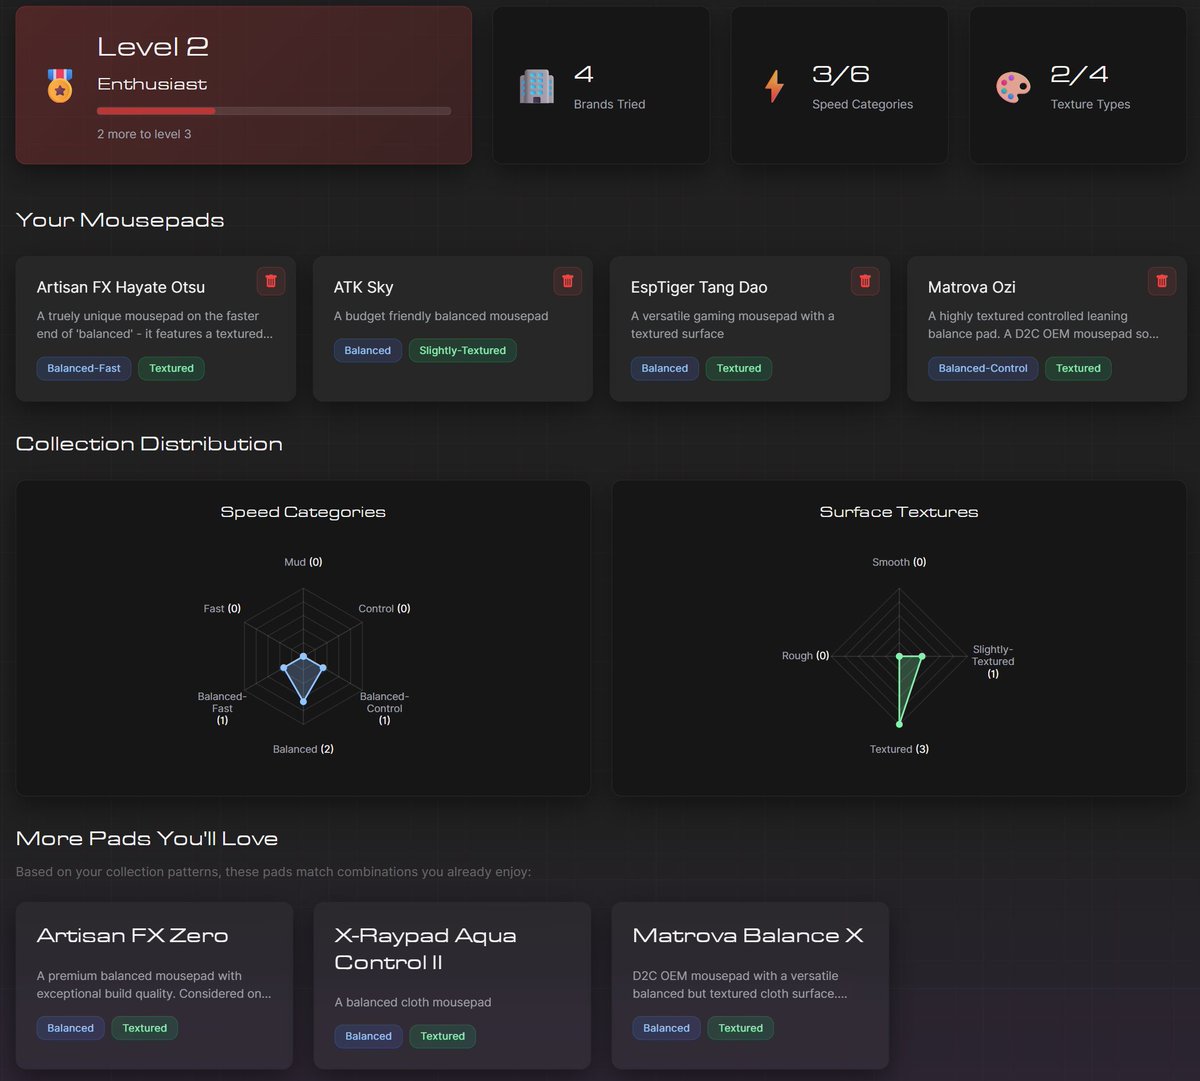The height and width of the screenshot is (1081, 1200).
Task: Click the Textured tag on Matrova Ozi
Action: [1078, 368]
